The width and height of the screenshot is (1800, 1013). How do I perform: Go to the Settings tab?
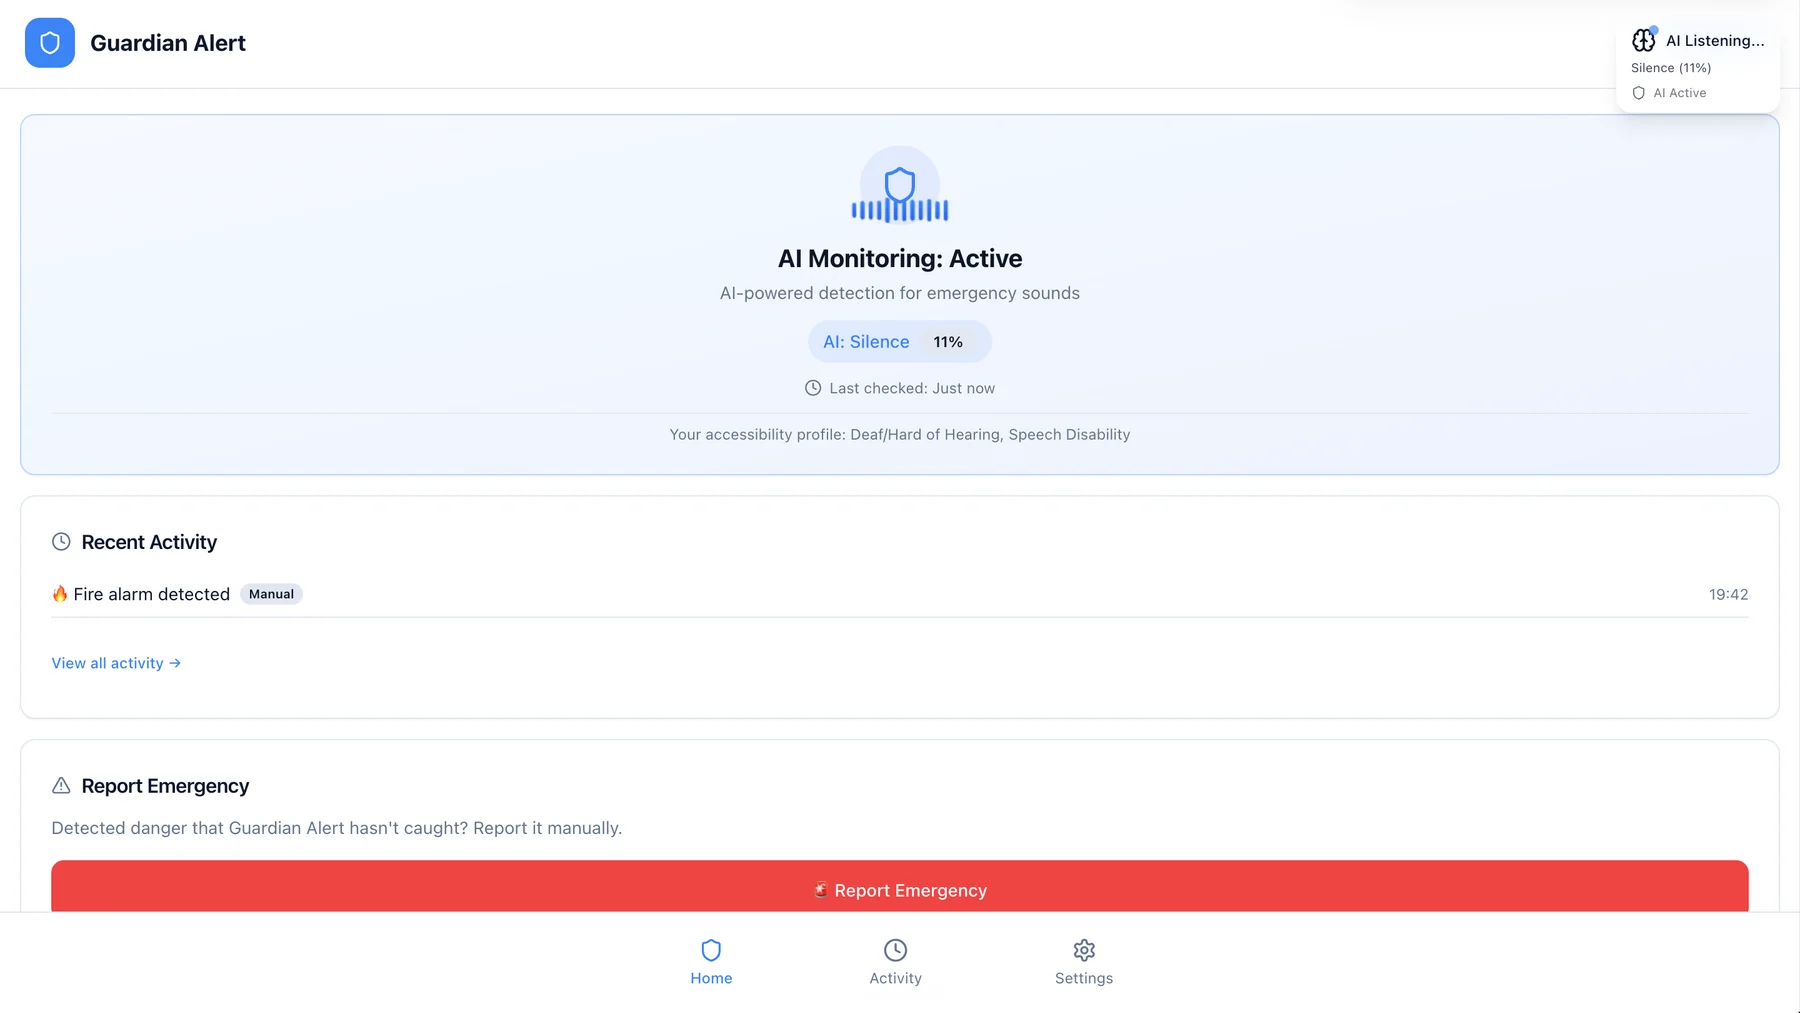(1084, 963)
